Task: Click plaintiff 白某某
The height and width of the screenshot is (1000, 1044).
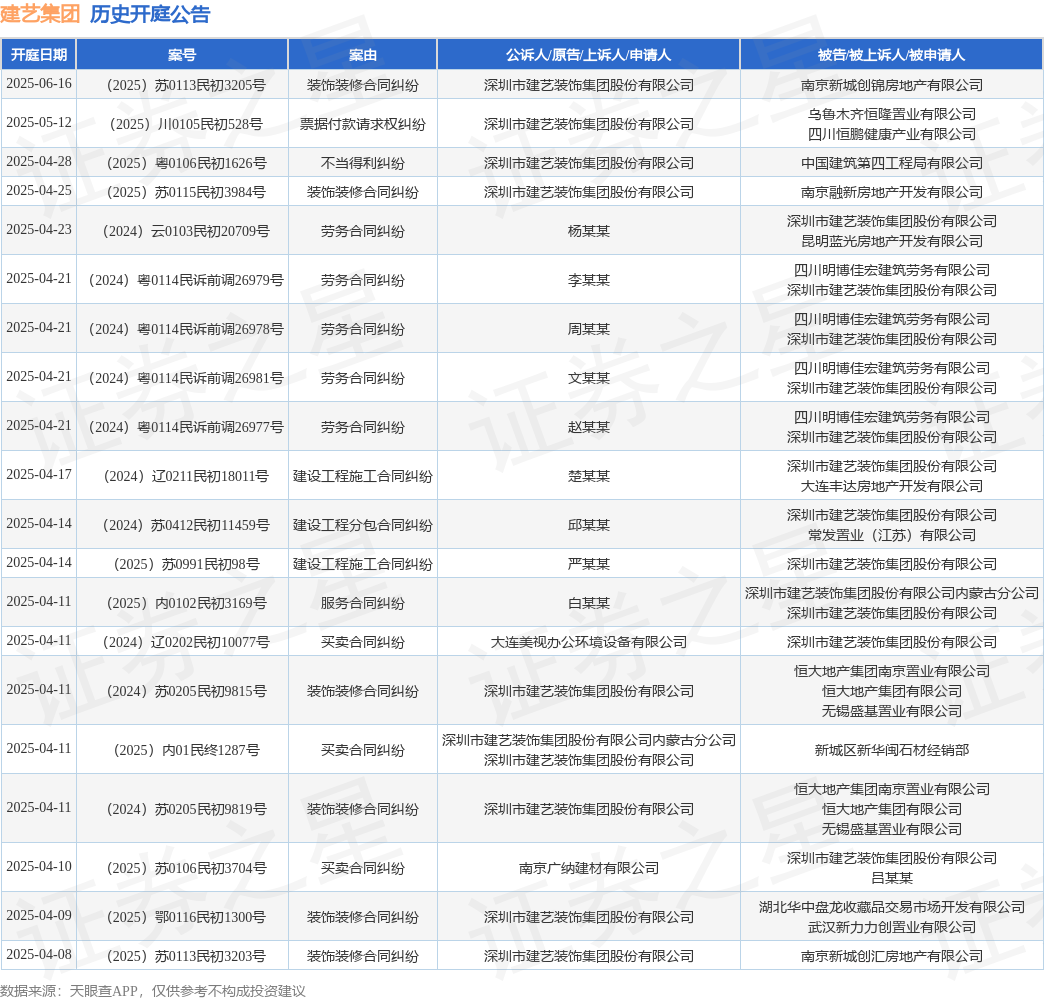Action: pyautogui.click(x=589, y=603)
